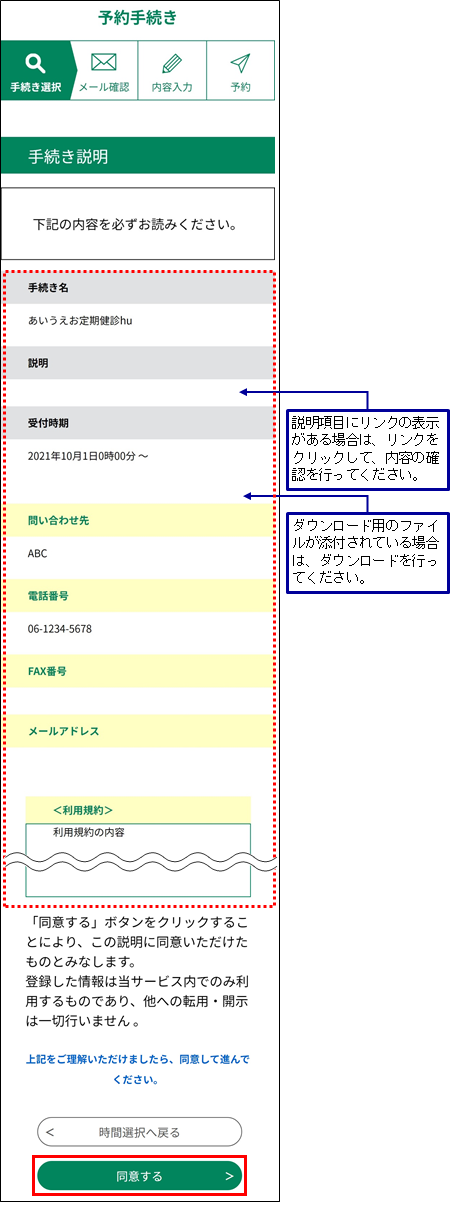
Task: Click the right chevron on 同意する
Action: [x=229, y=1176]
